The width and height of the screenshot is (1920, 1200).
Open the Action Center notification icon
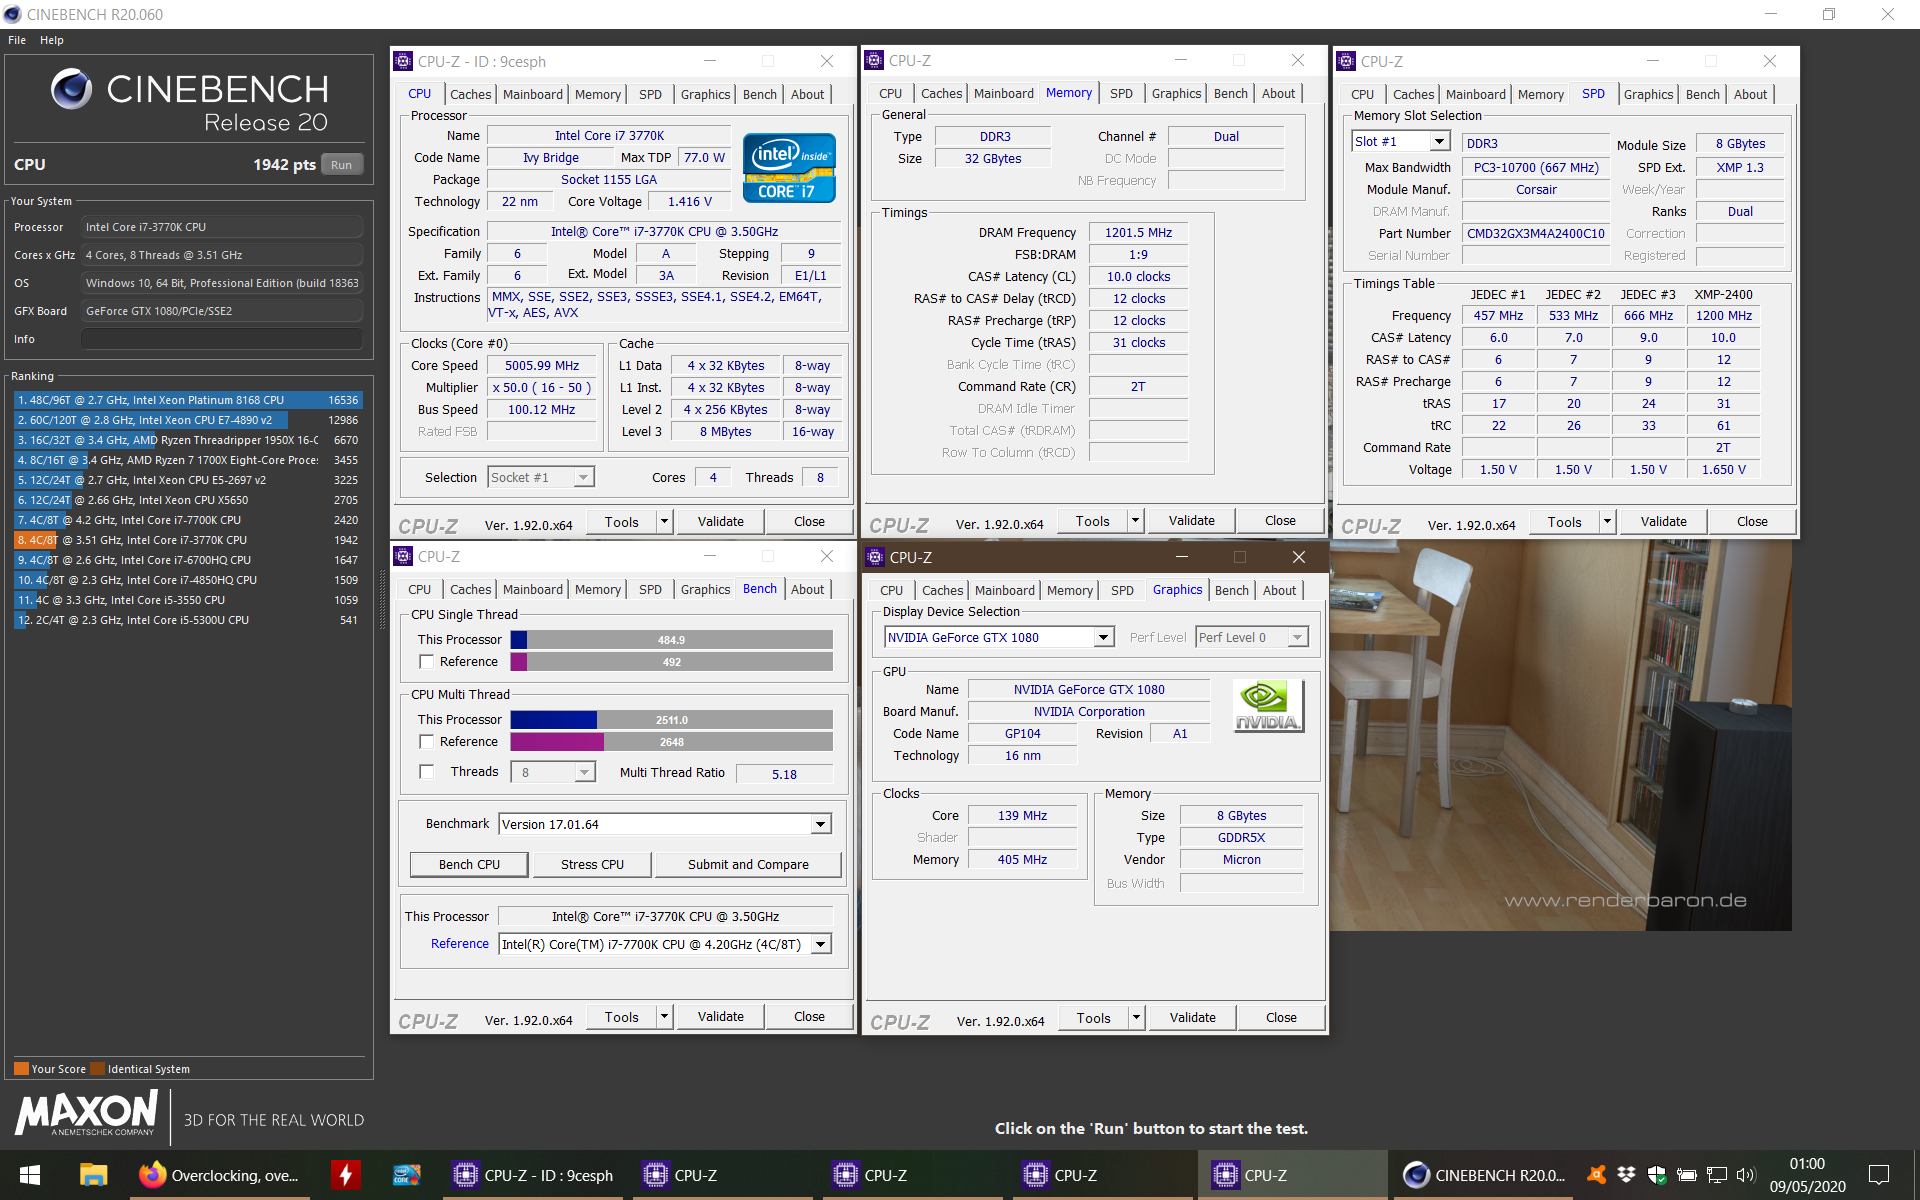click(x=1879, y=1175)
